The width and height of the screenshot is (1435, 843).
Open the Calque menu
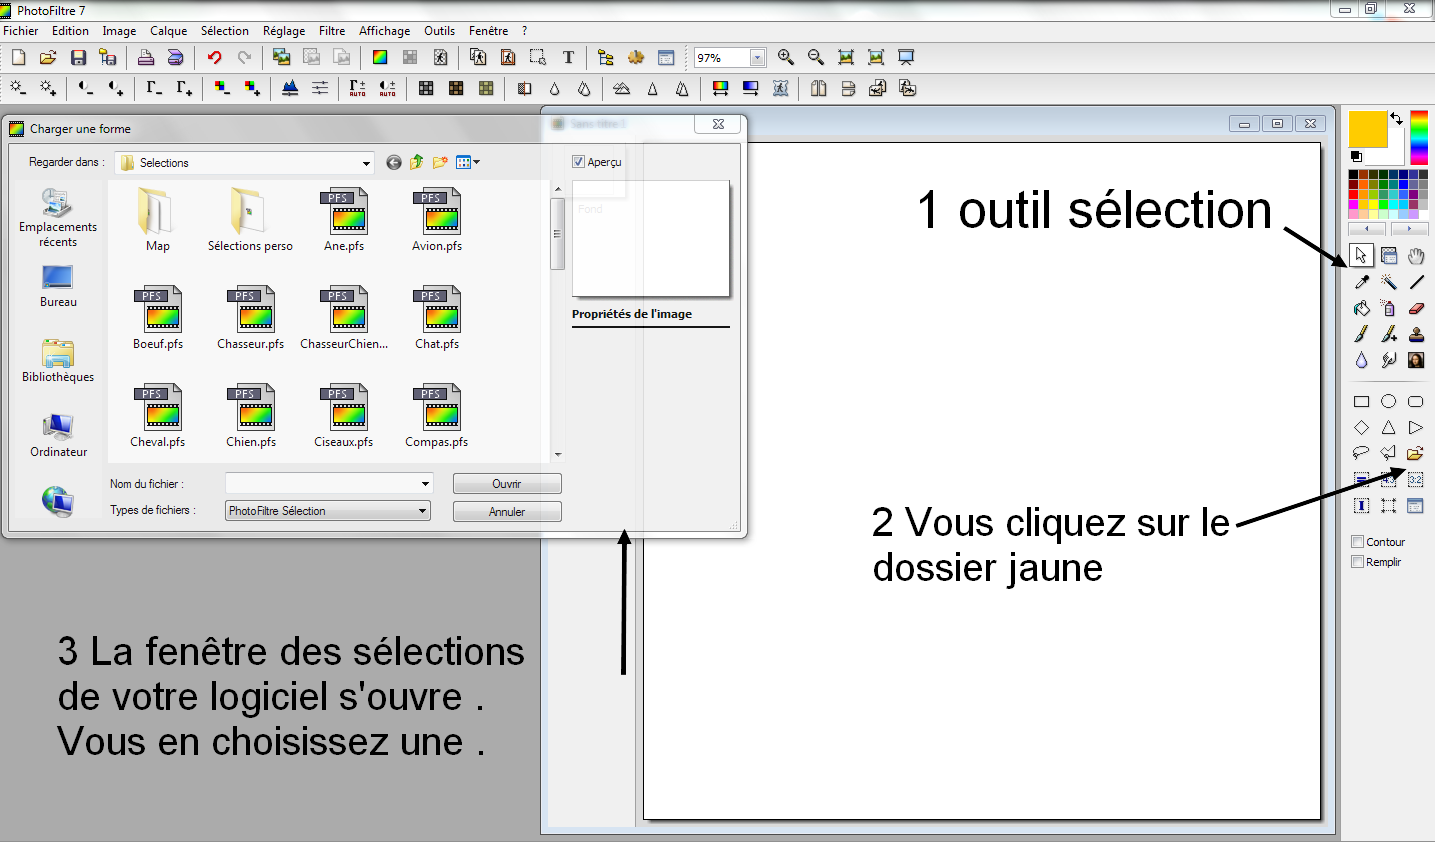(x=169, y=31)
